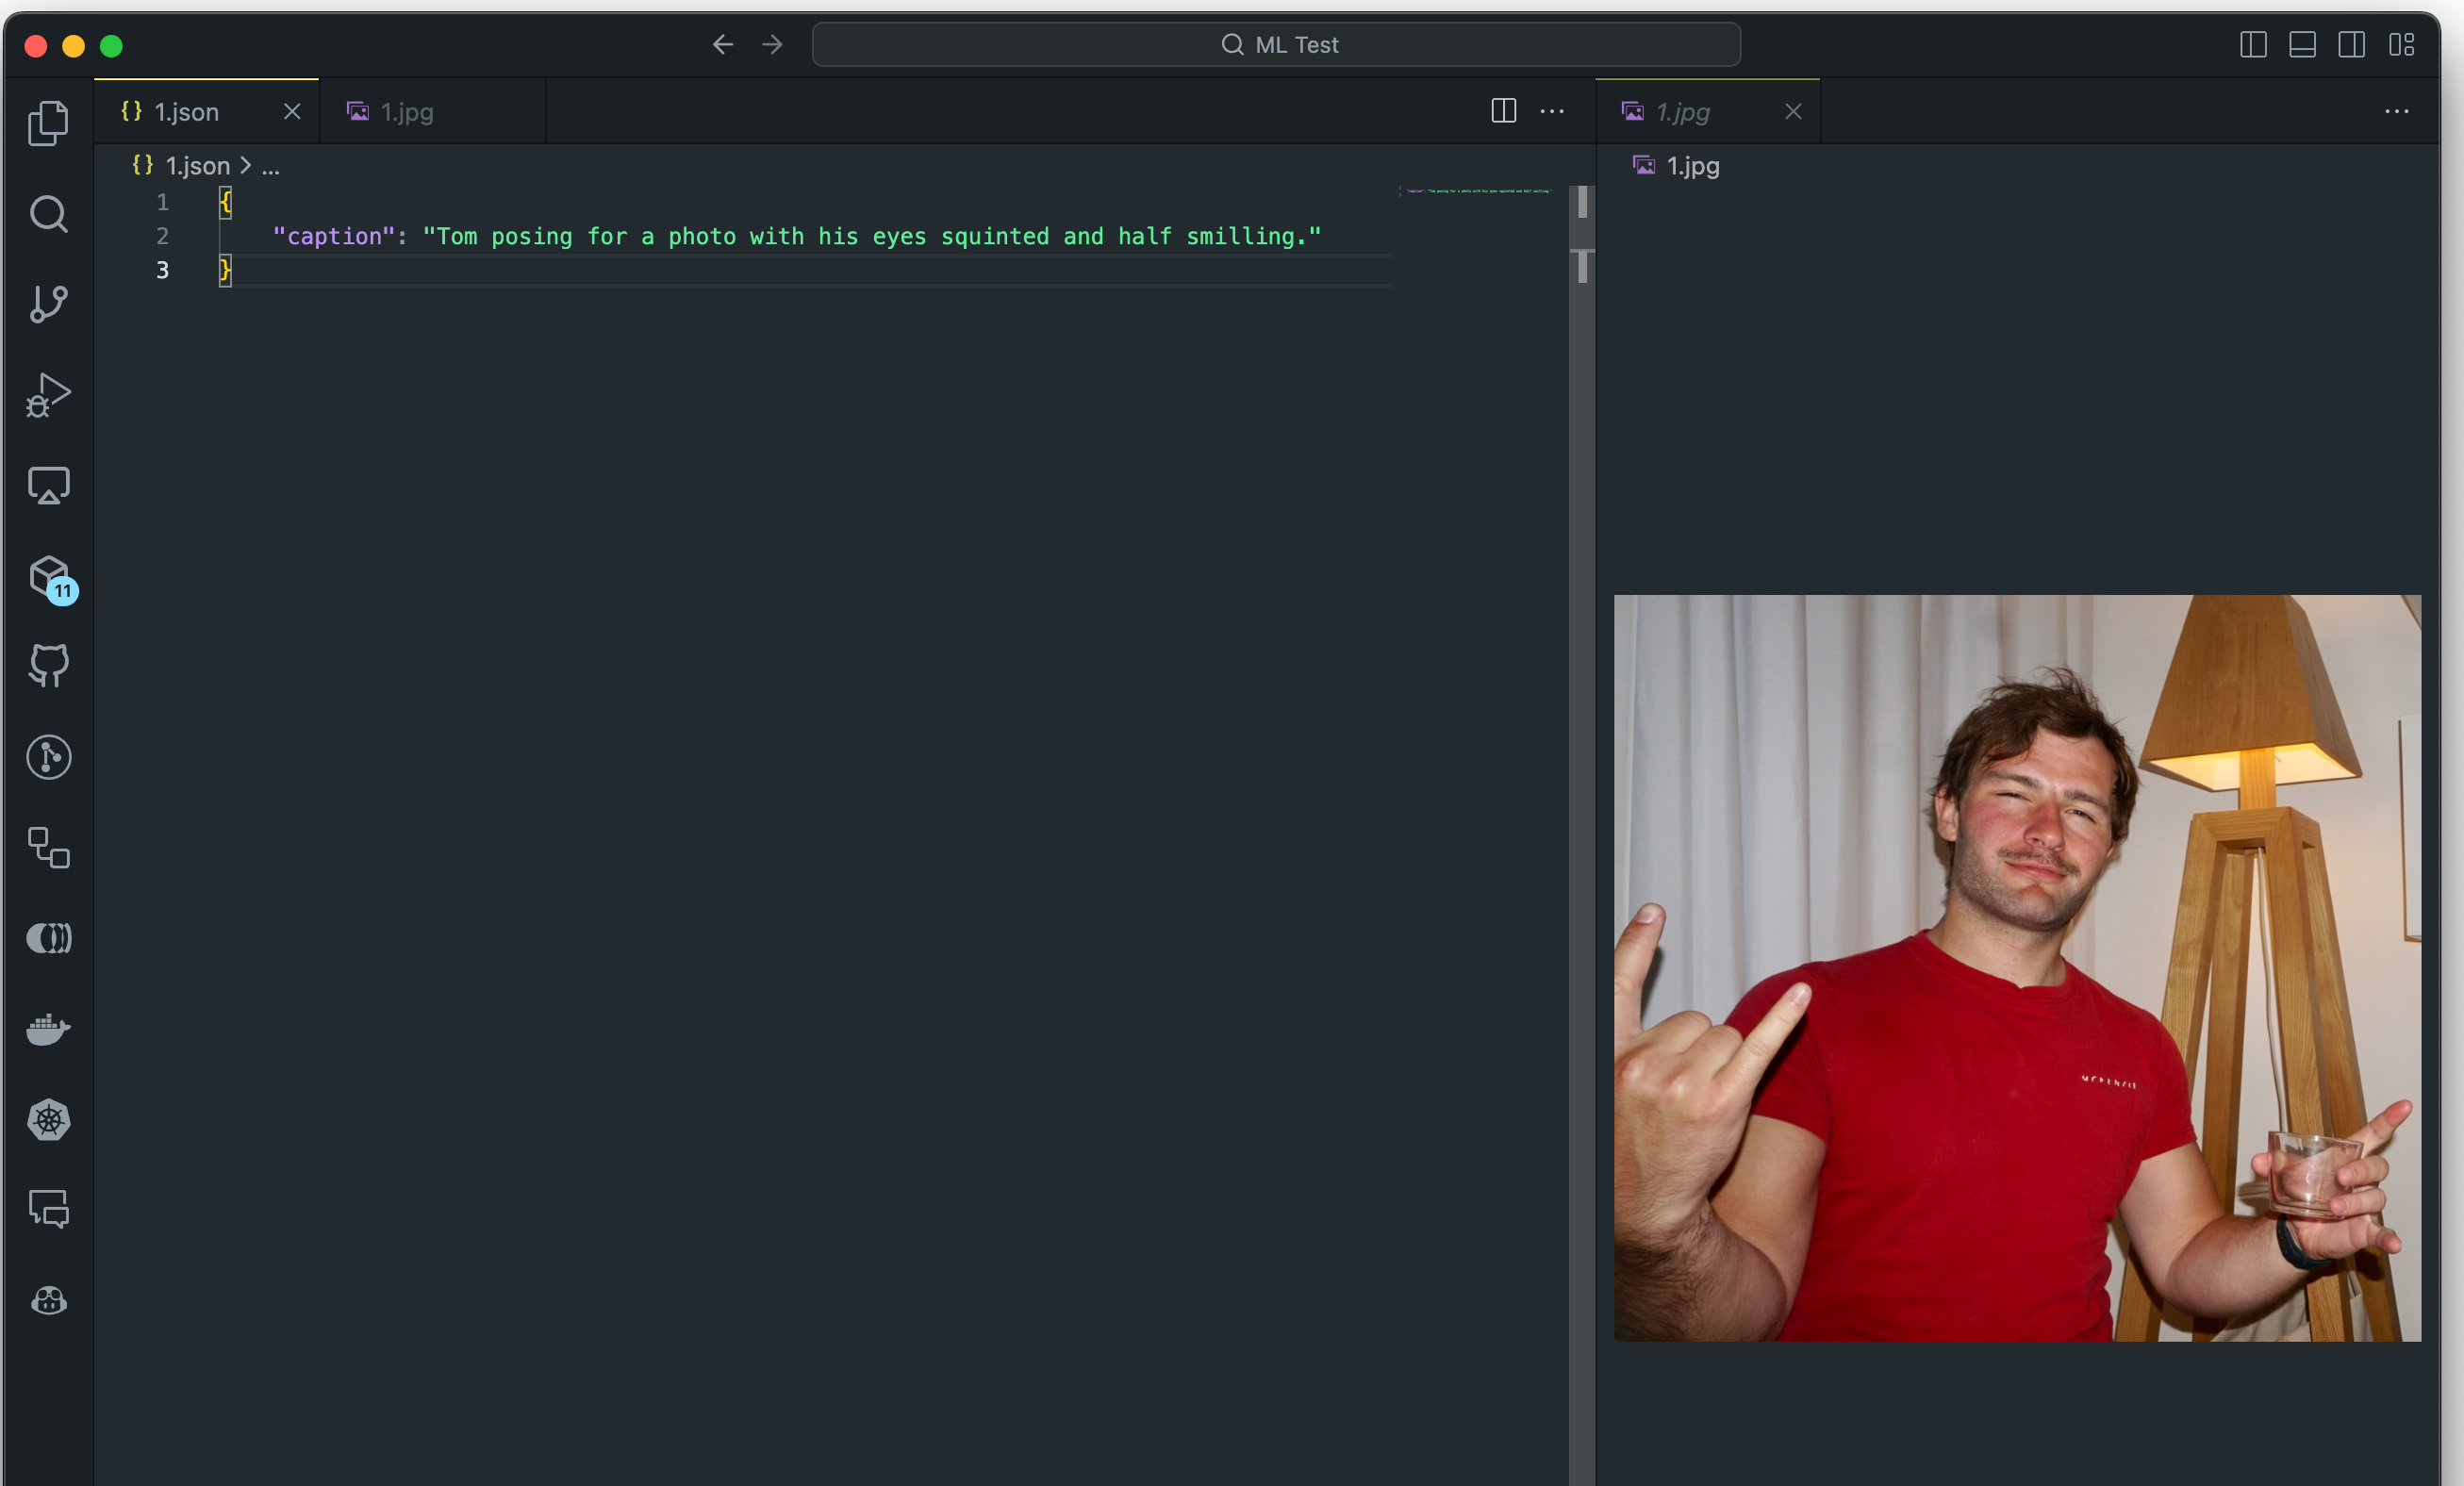The width and height of the screenshot is (2464, 1486).
Task: Toggle the primary side bar layout button
Action: tap(2253, 45)
